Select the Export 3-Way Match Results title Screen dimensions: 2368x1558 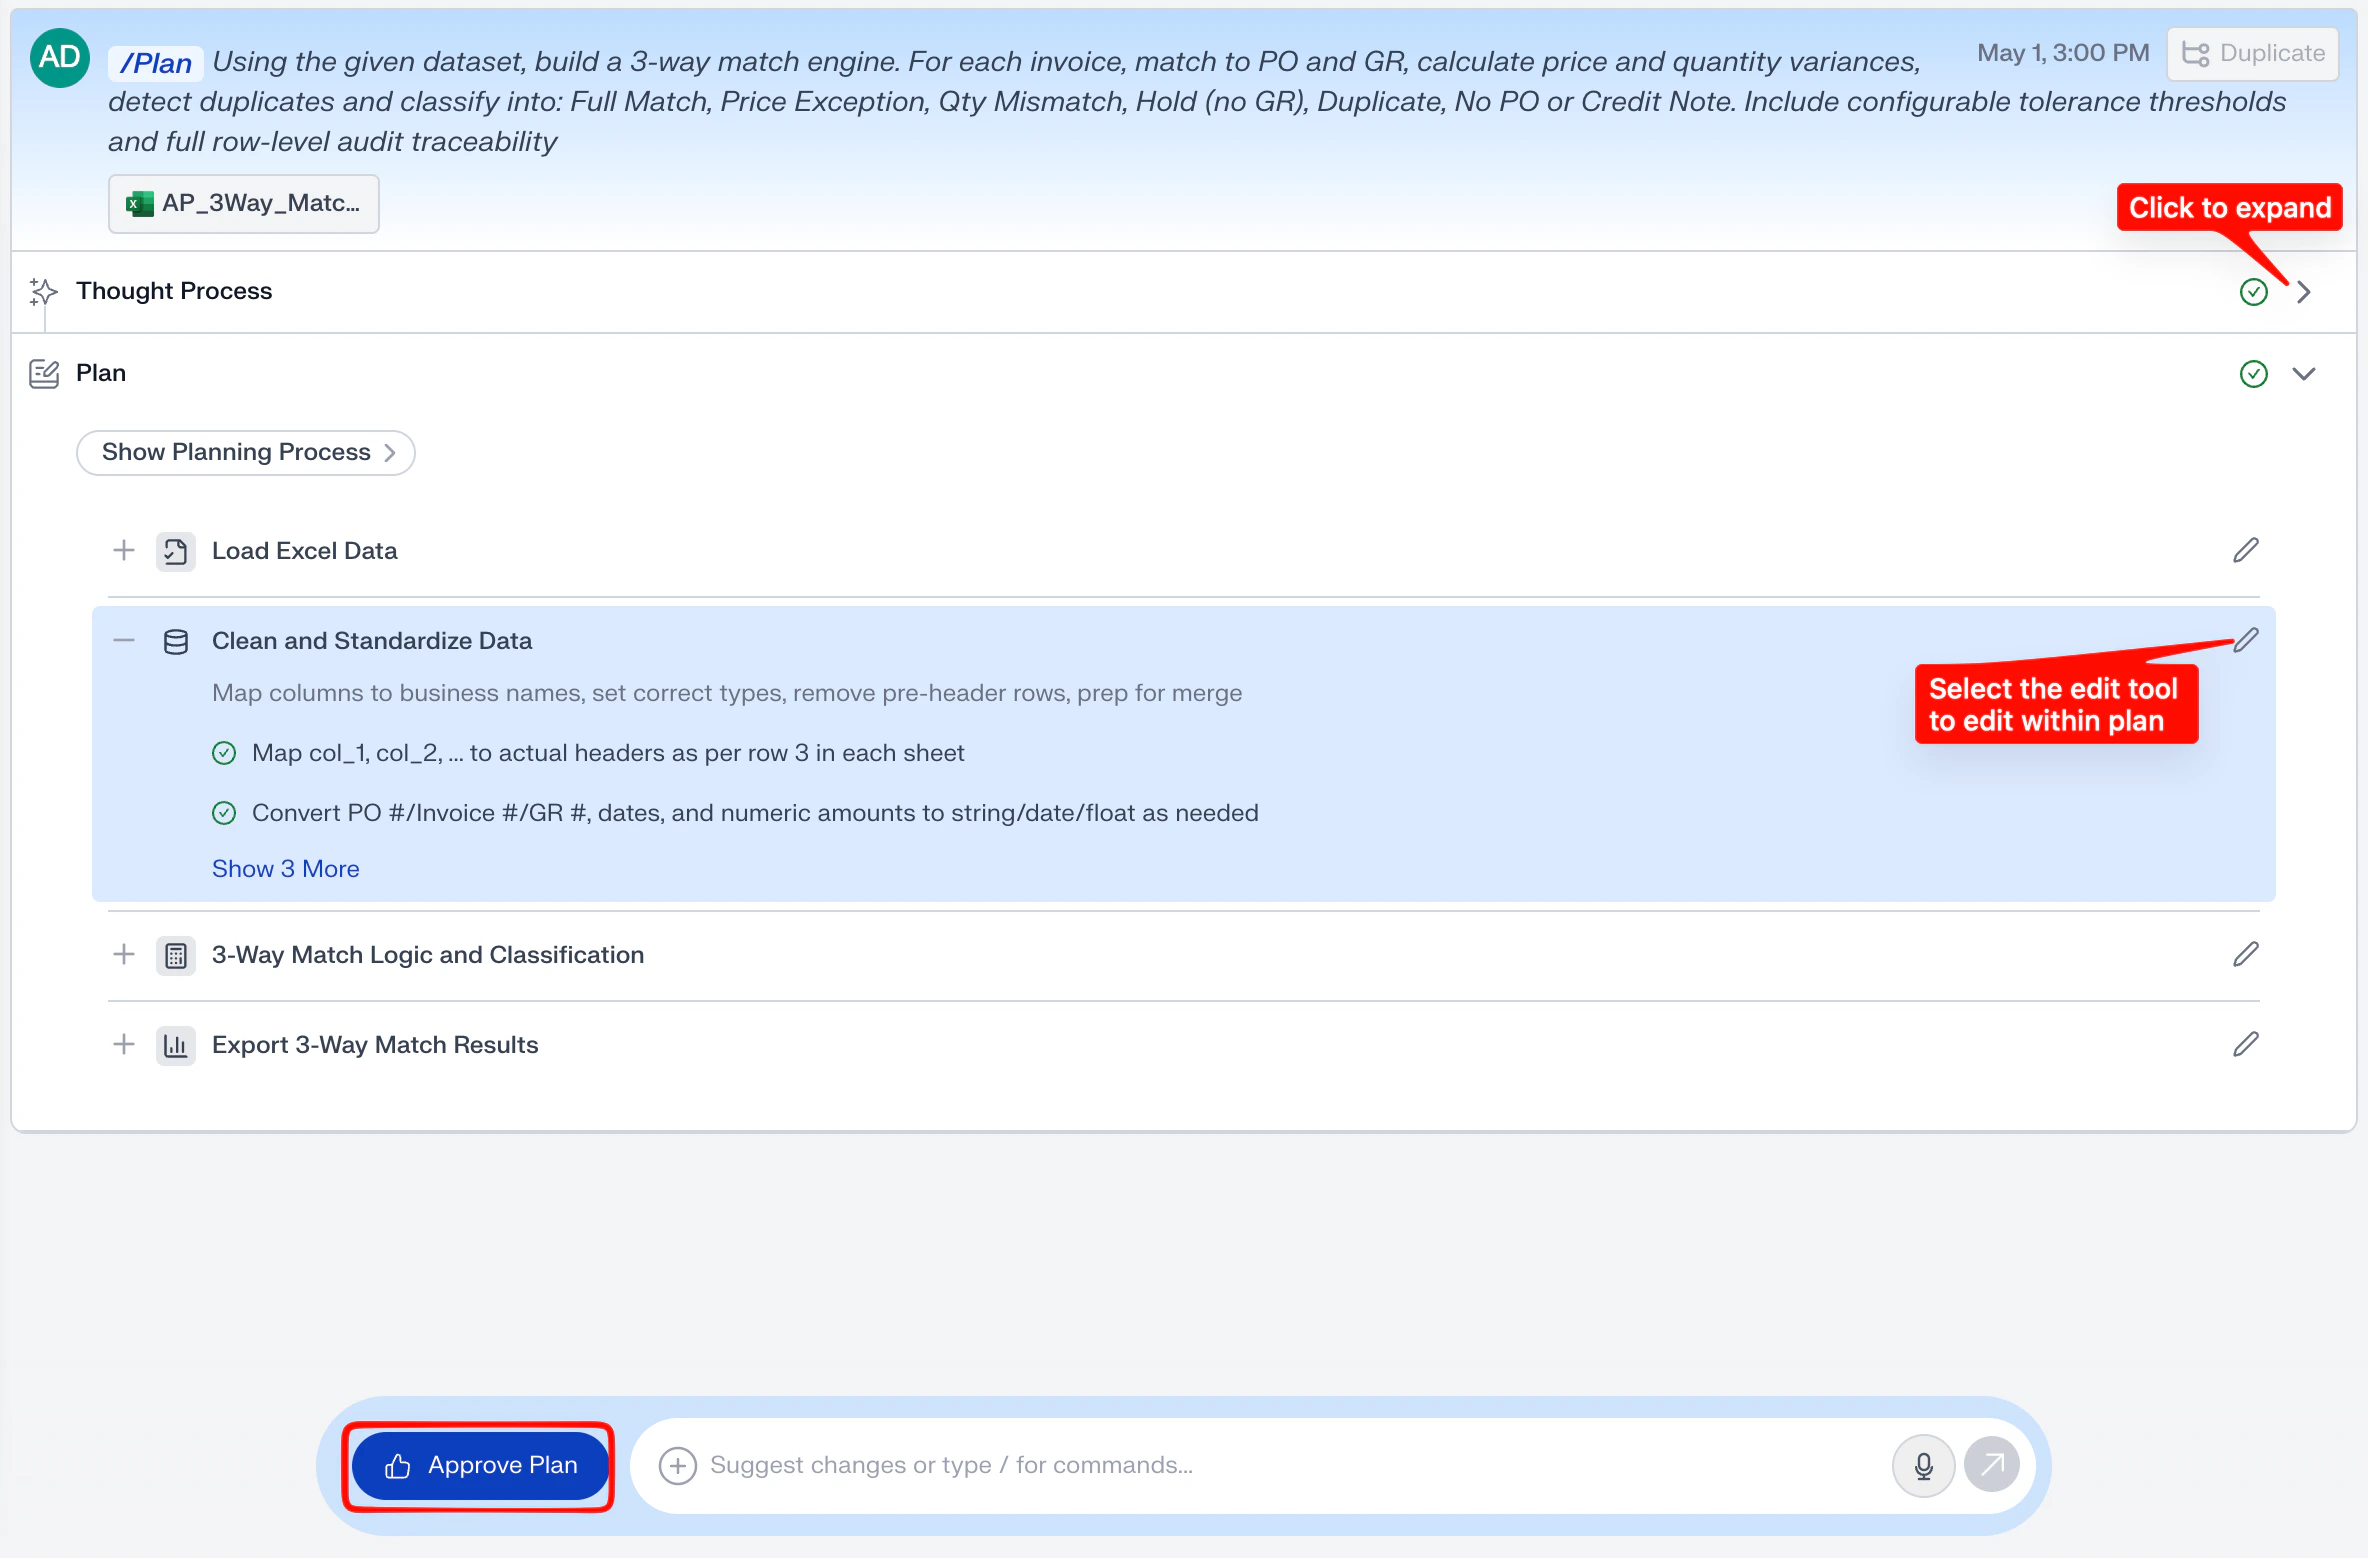375,1045
